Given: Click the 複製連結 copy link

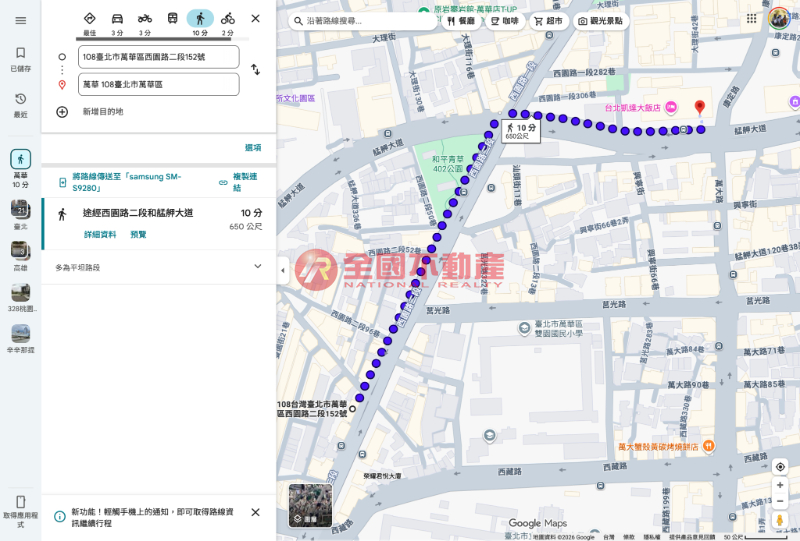Looking at the screenshot, I should pyautogui.click(x=237, y=182).
